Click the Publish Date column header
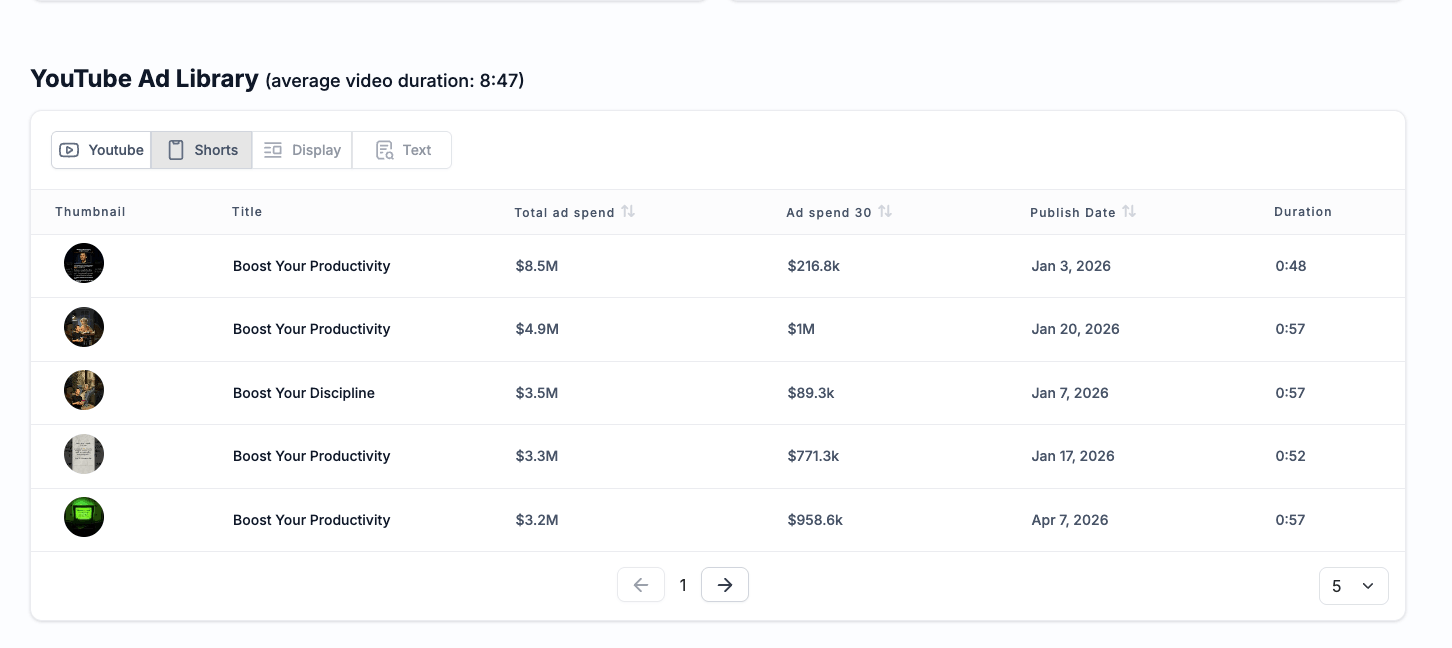The height and width of the screenshot is (648, 1452). pyautogui.click(x=1072, y=212)
